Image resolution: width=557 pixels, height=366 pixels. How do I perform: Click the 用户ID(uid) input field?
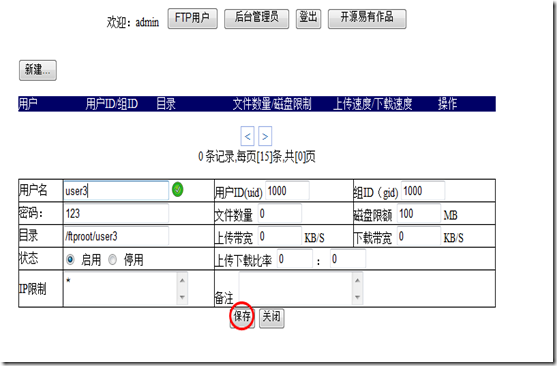pyautogui.click(x=287, y=191)
